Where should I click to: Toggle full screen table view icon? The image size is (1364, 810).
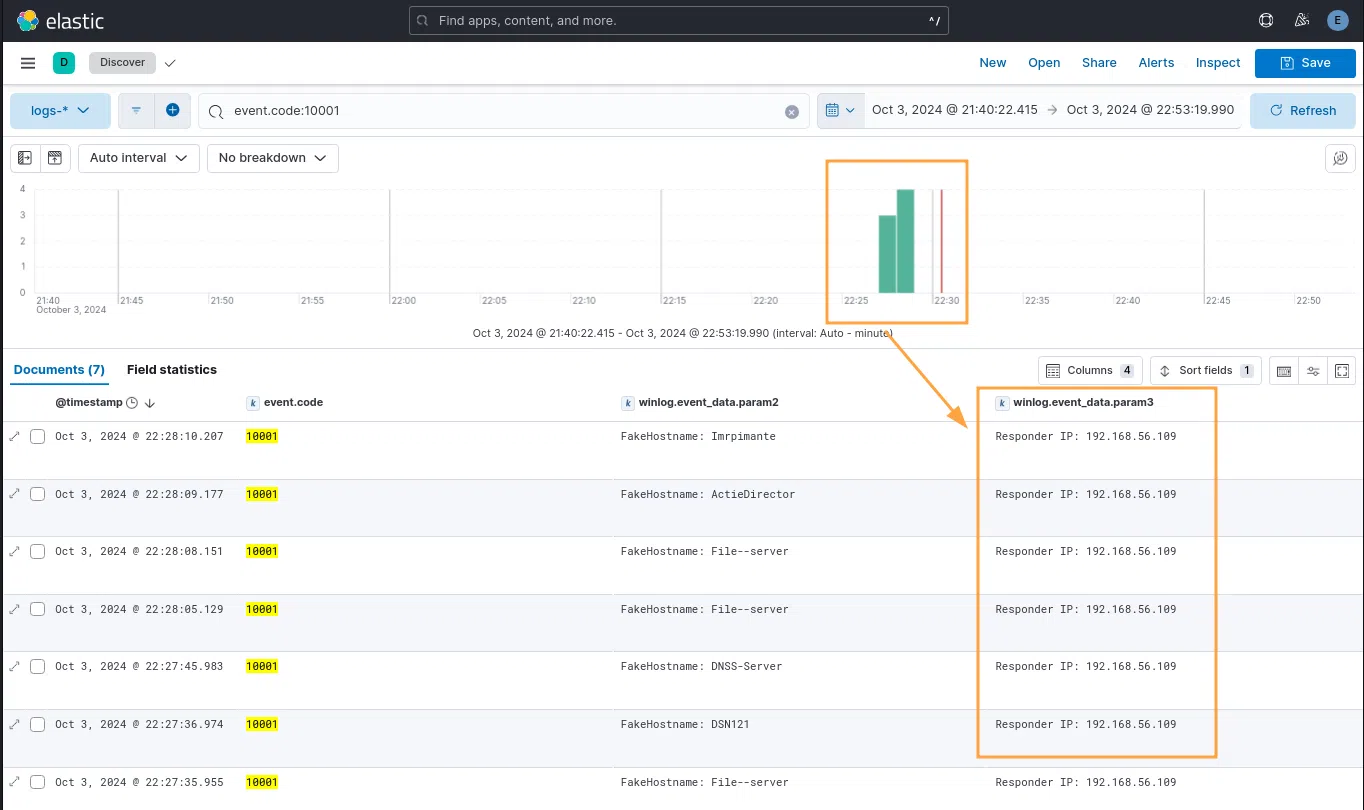point(1342,371)
